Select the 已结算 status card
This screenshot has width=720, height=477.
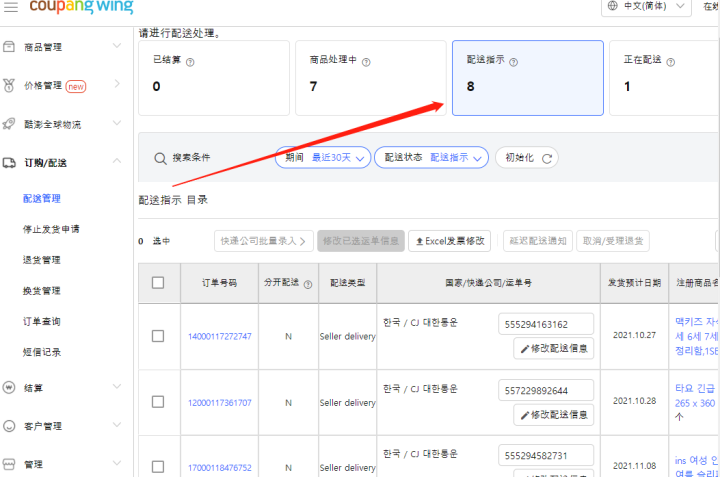(x=214, y=78)
